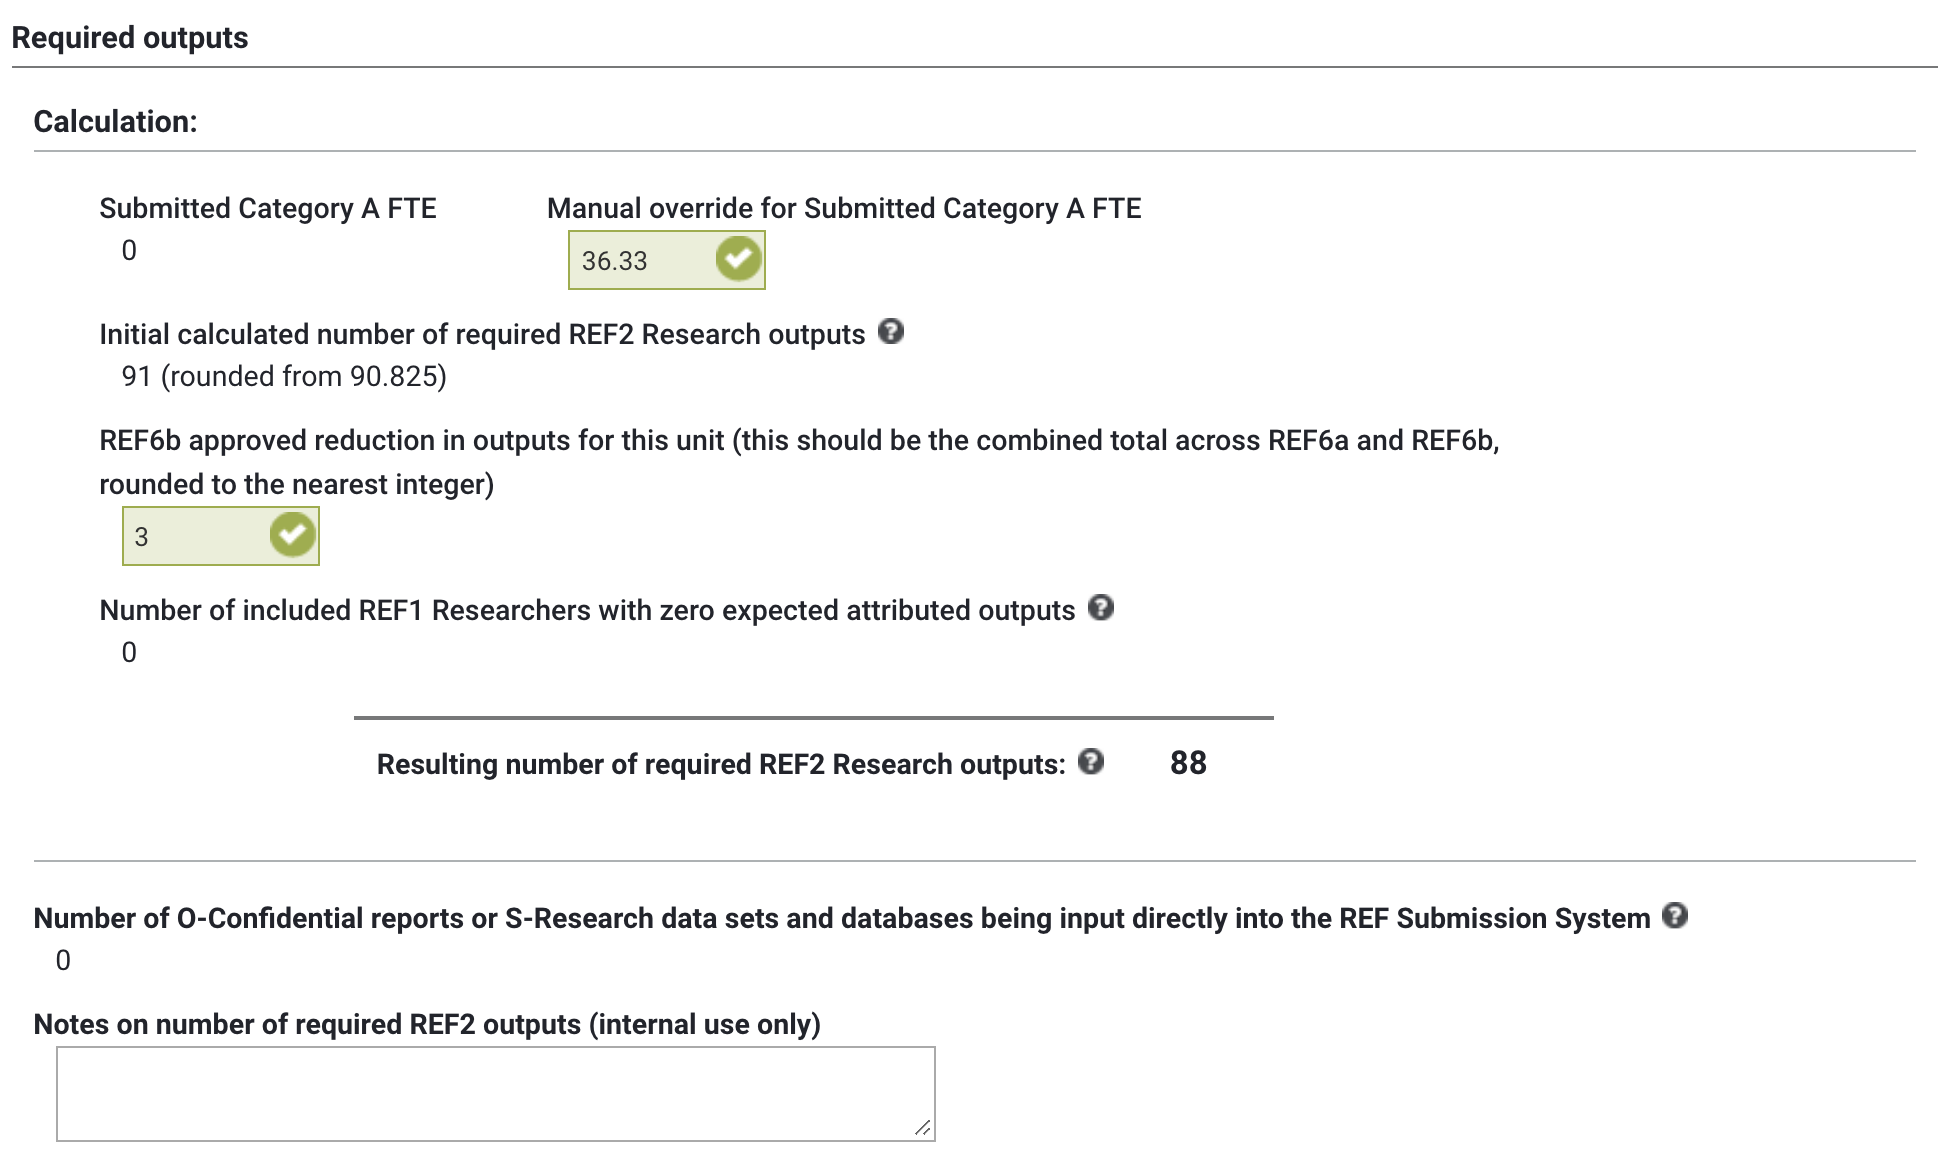Viewport: 1956px width, 1174px height.
Task: Click the resulting outputs value 88
Action: pyautogui.click(x=1187, y=763)
